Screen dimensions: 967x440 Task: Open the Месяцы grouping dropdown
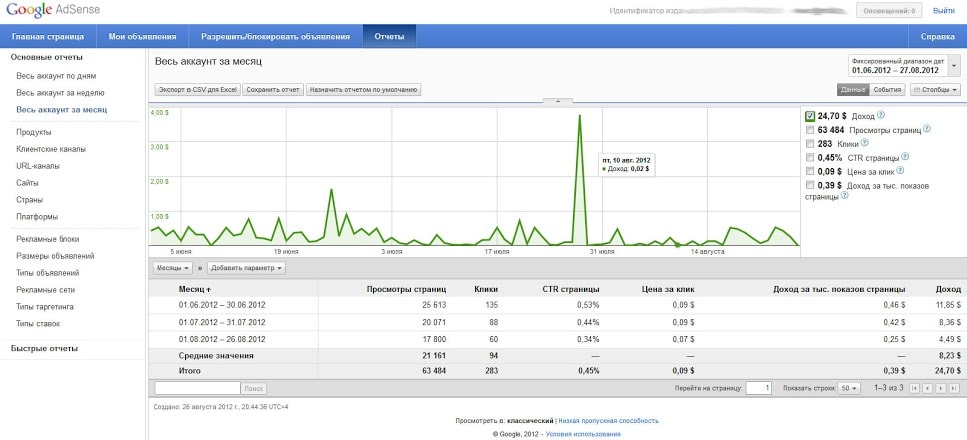pos(173,268)
